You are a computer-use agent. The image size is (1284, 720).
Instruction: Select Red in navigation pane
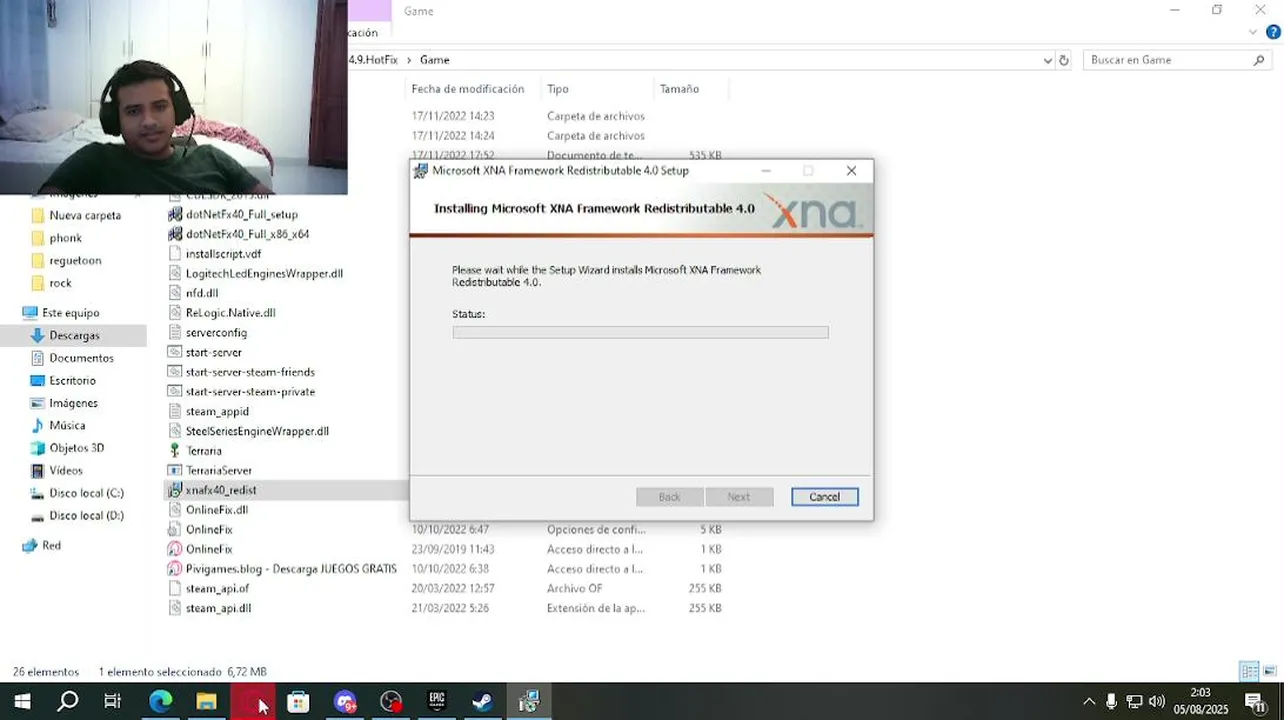[51, 546]
